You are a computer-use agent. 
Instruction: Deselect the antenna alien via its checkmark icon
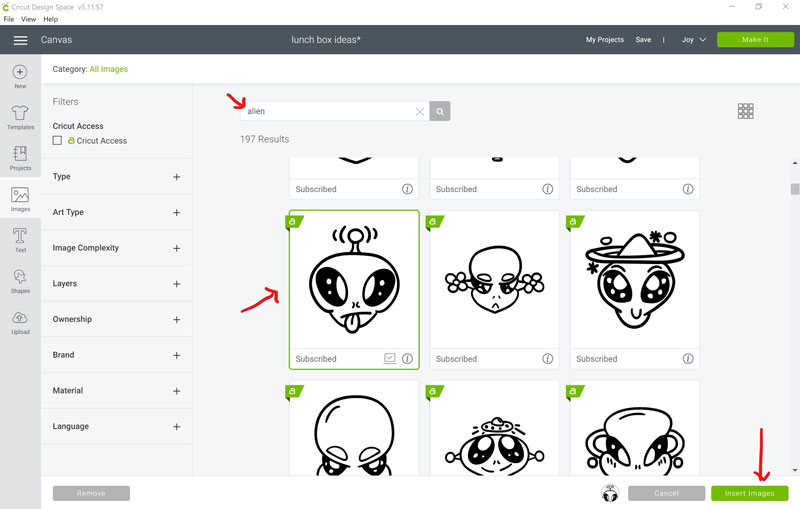pyautogui.click(x=390, y=358)
